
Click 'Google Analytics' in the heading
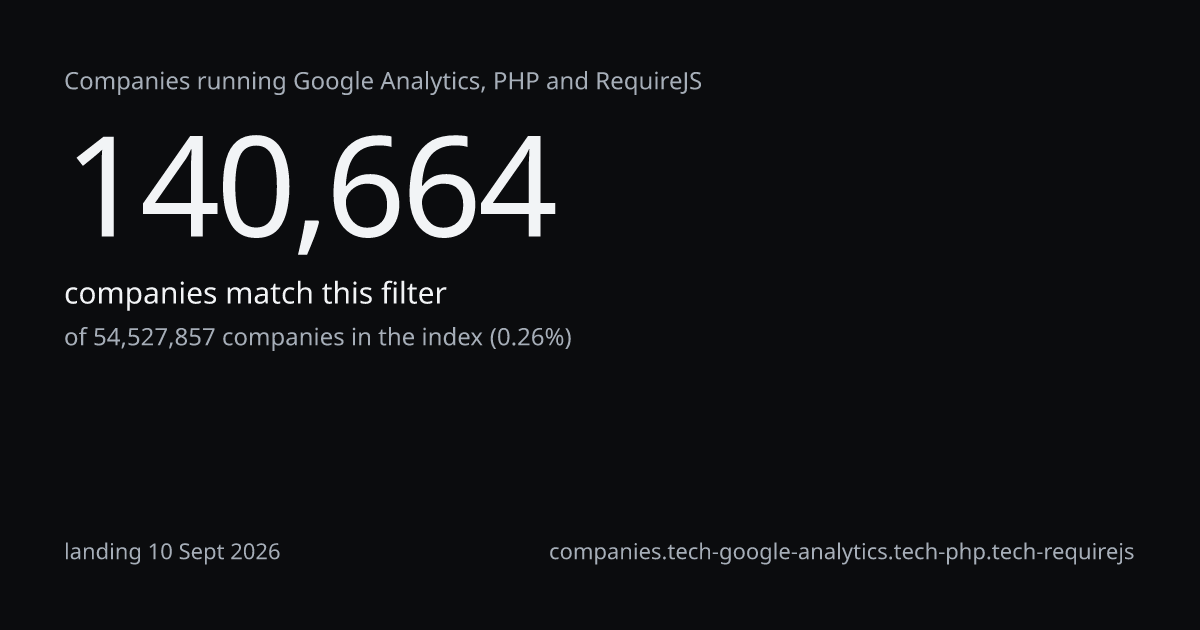389,82
